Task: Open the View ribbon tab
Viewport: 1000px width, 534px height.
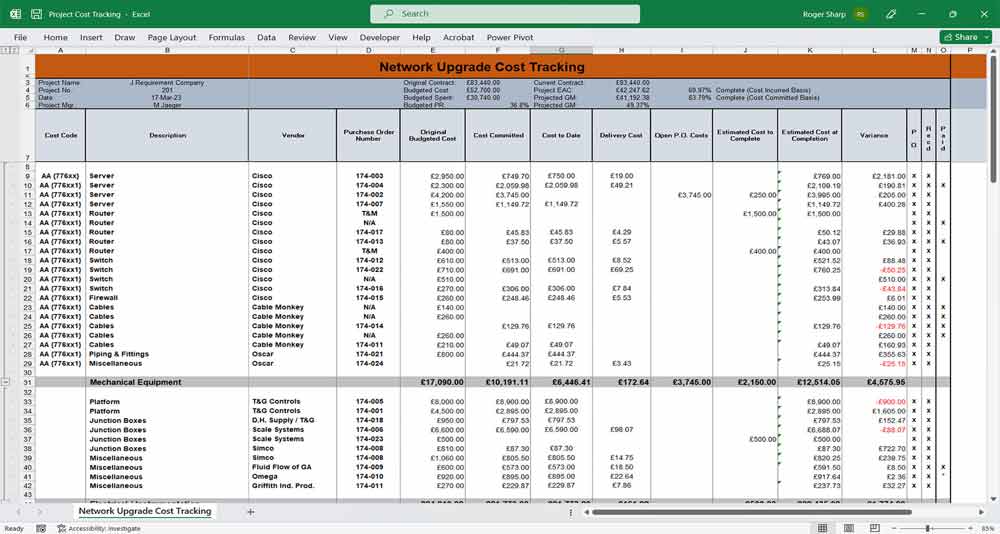Action: pyautogui.click(x=338, y=38)
